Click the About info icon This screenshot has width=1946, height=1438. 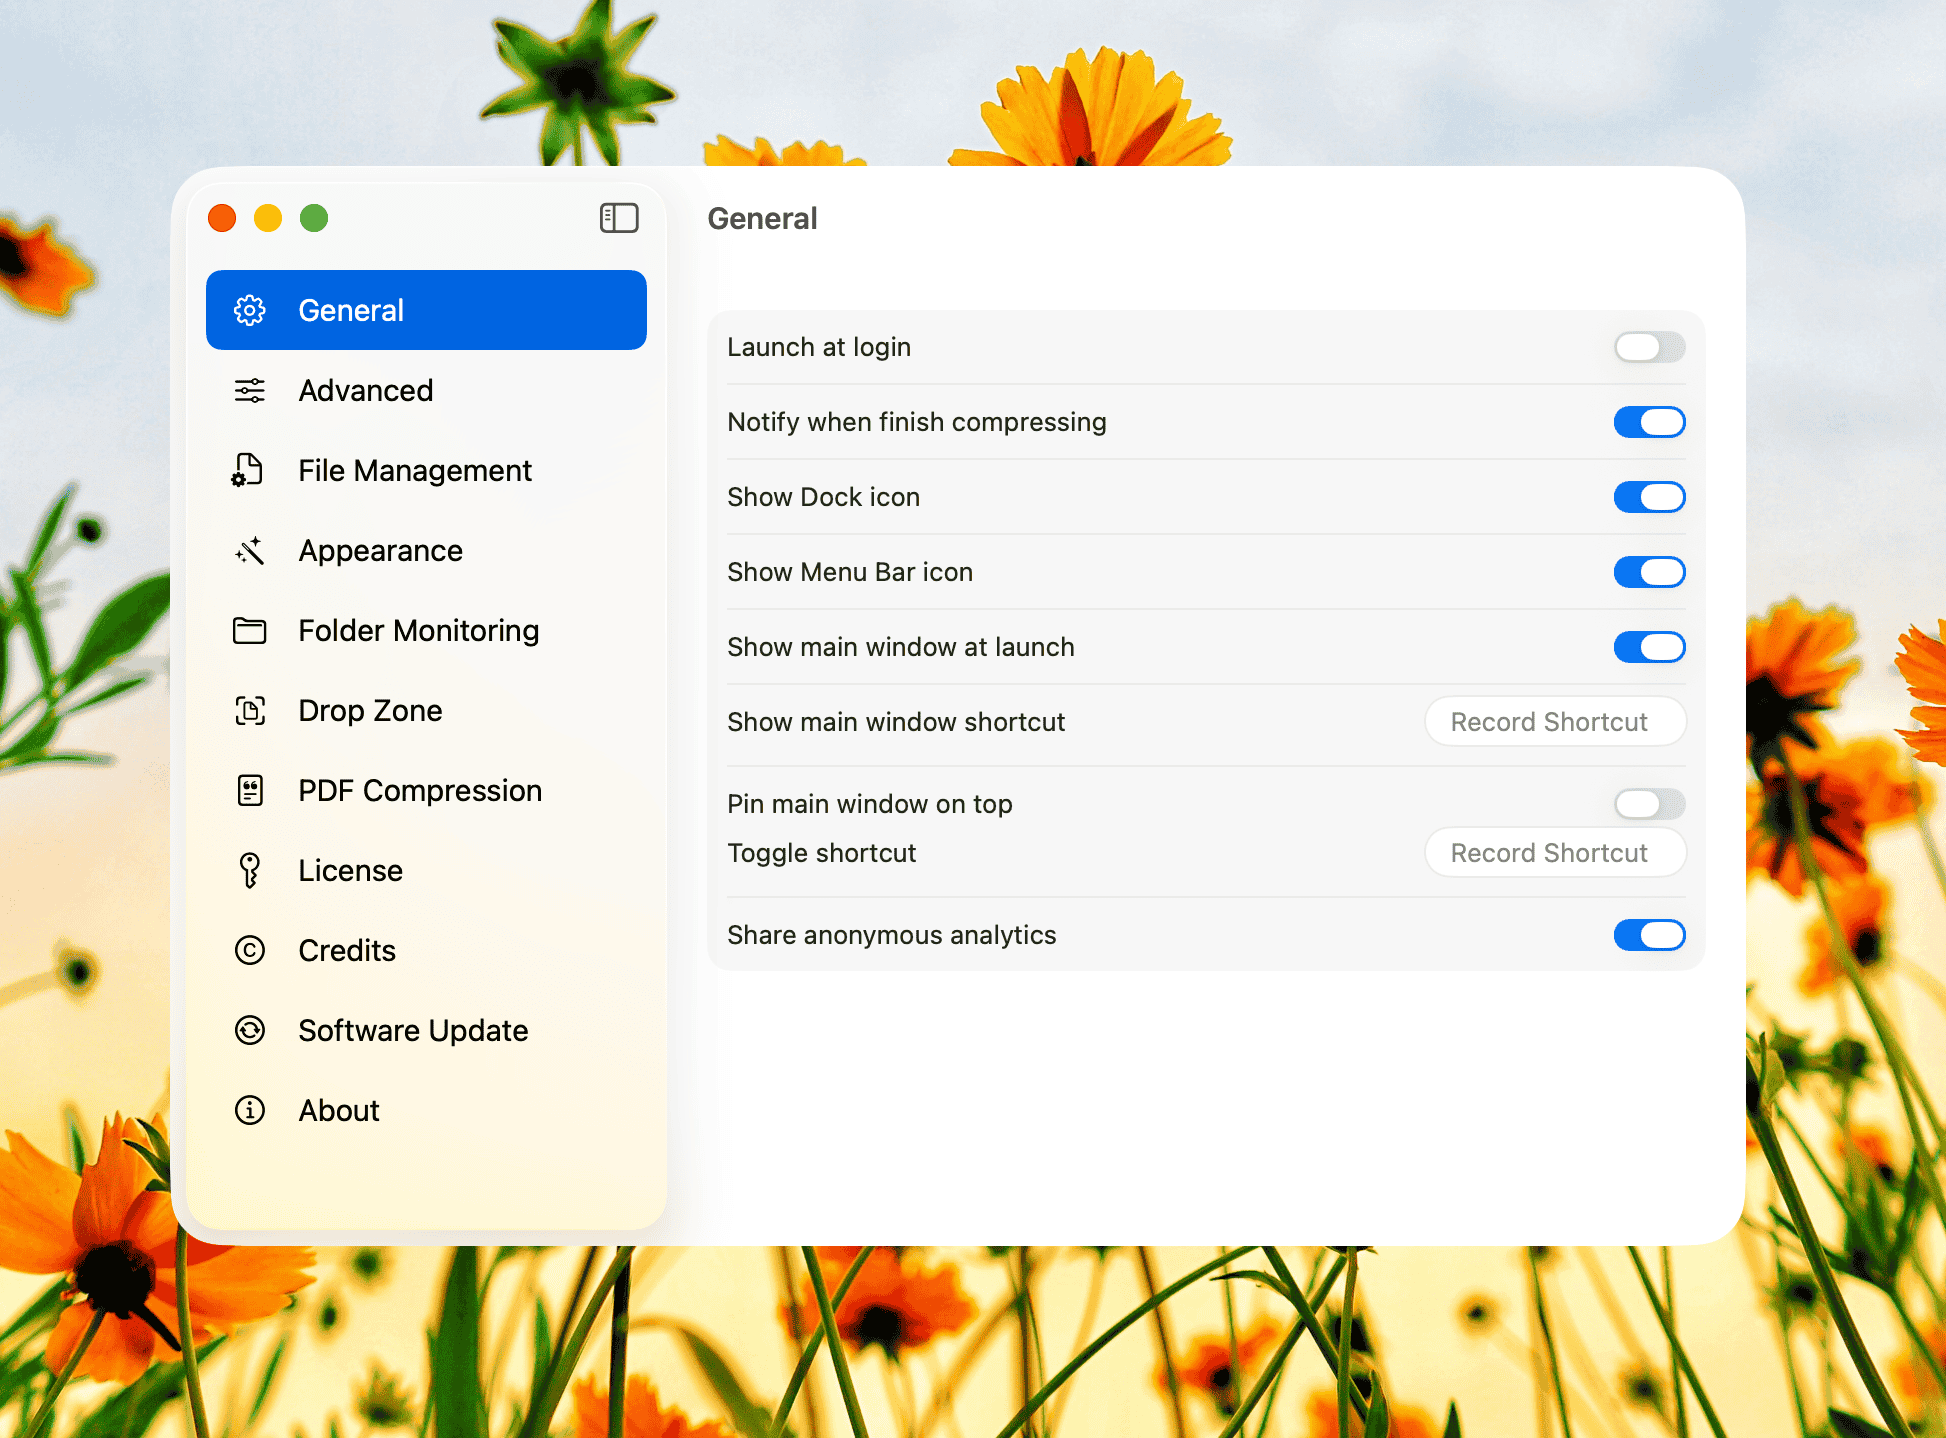(x=250, y=1111)
